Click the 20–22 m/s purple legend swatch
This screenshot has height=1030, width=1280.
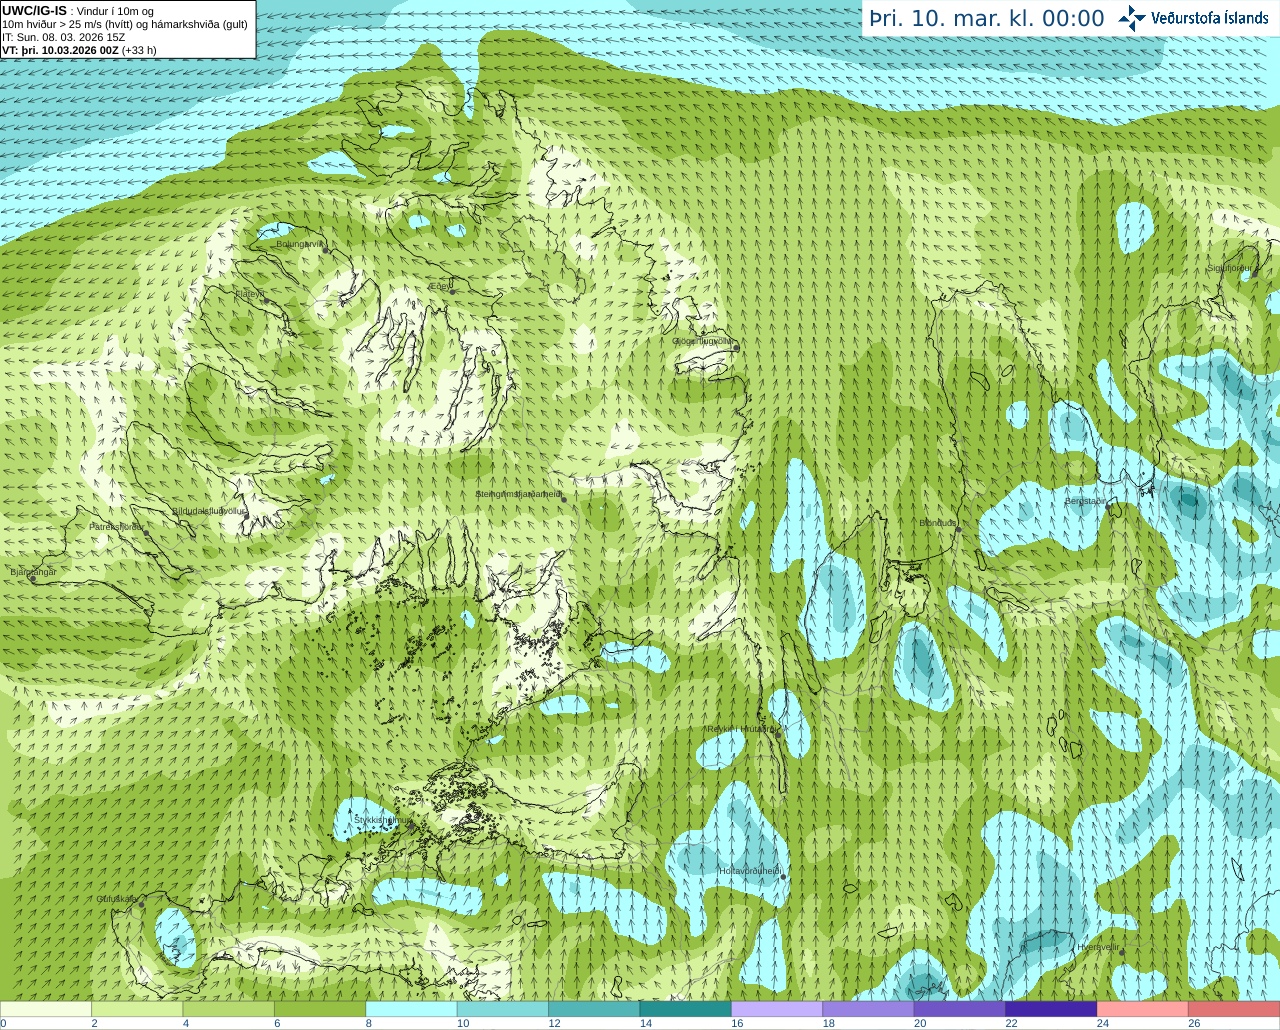click(x=960, y=1009)
